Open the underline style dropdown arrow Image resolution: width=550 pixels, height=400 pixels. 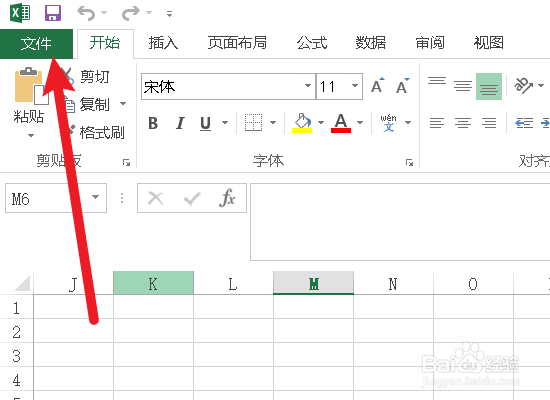point(225,122)
